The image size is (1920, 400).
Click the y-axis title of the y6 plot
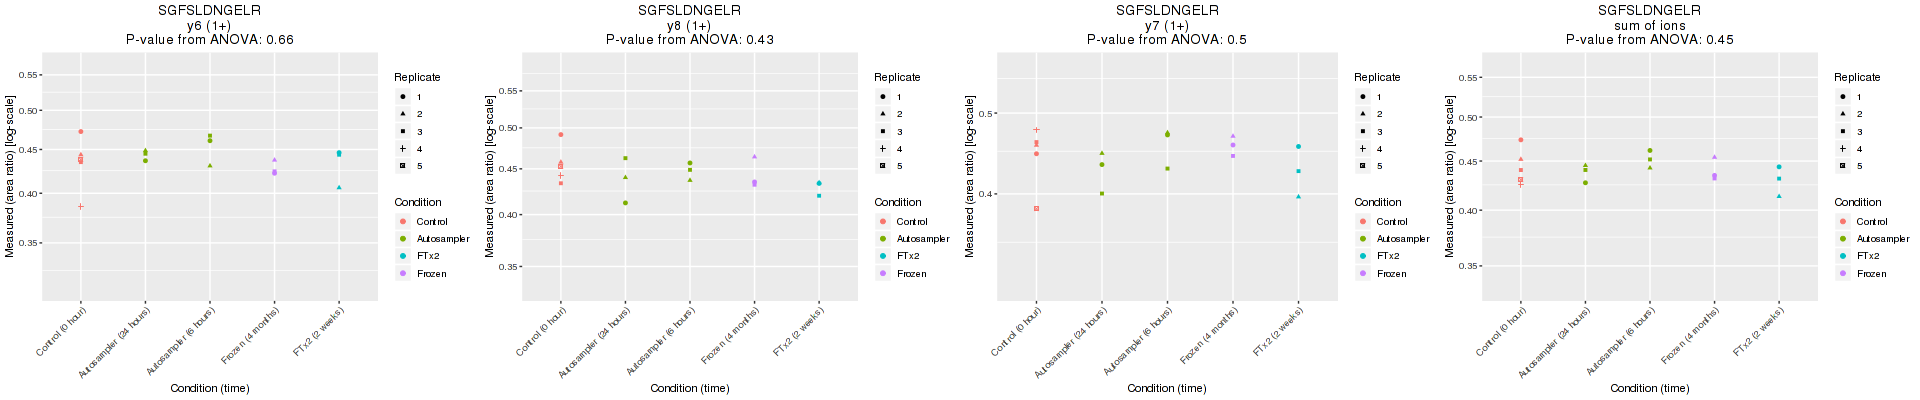(x=10, y=176)
